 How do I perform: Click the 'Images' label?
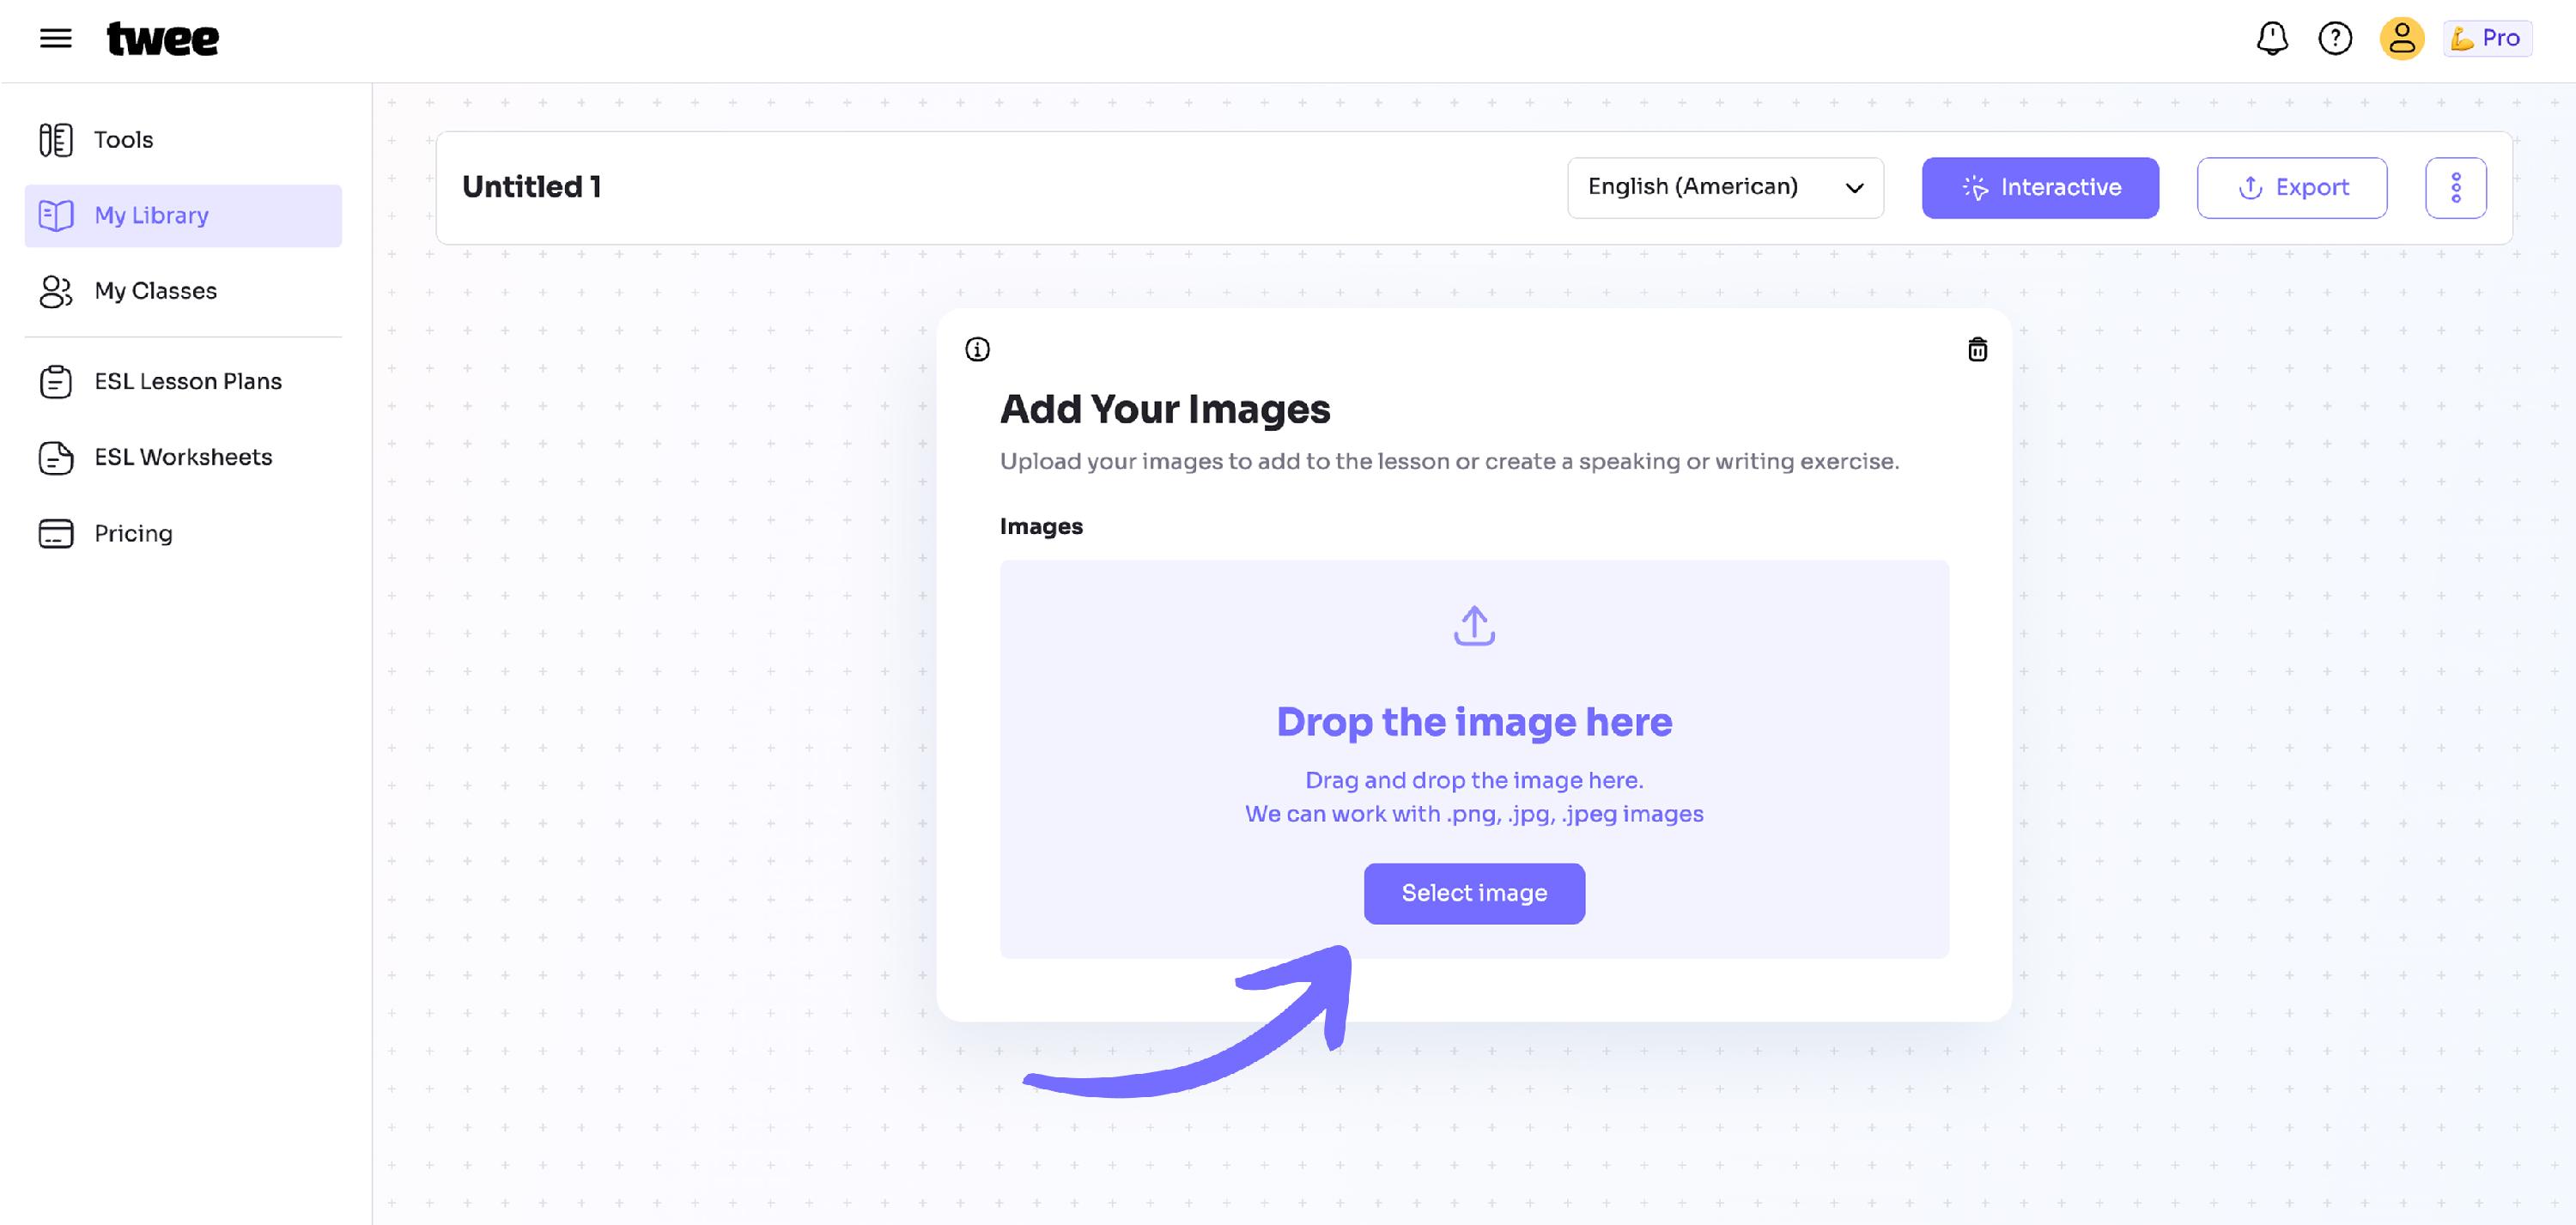1041,527
